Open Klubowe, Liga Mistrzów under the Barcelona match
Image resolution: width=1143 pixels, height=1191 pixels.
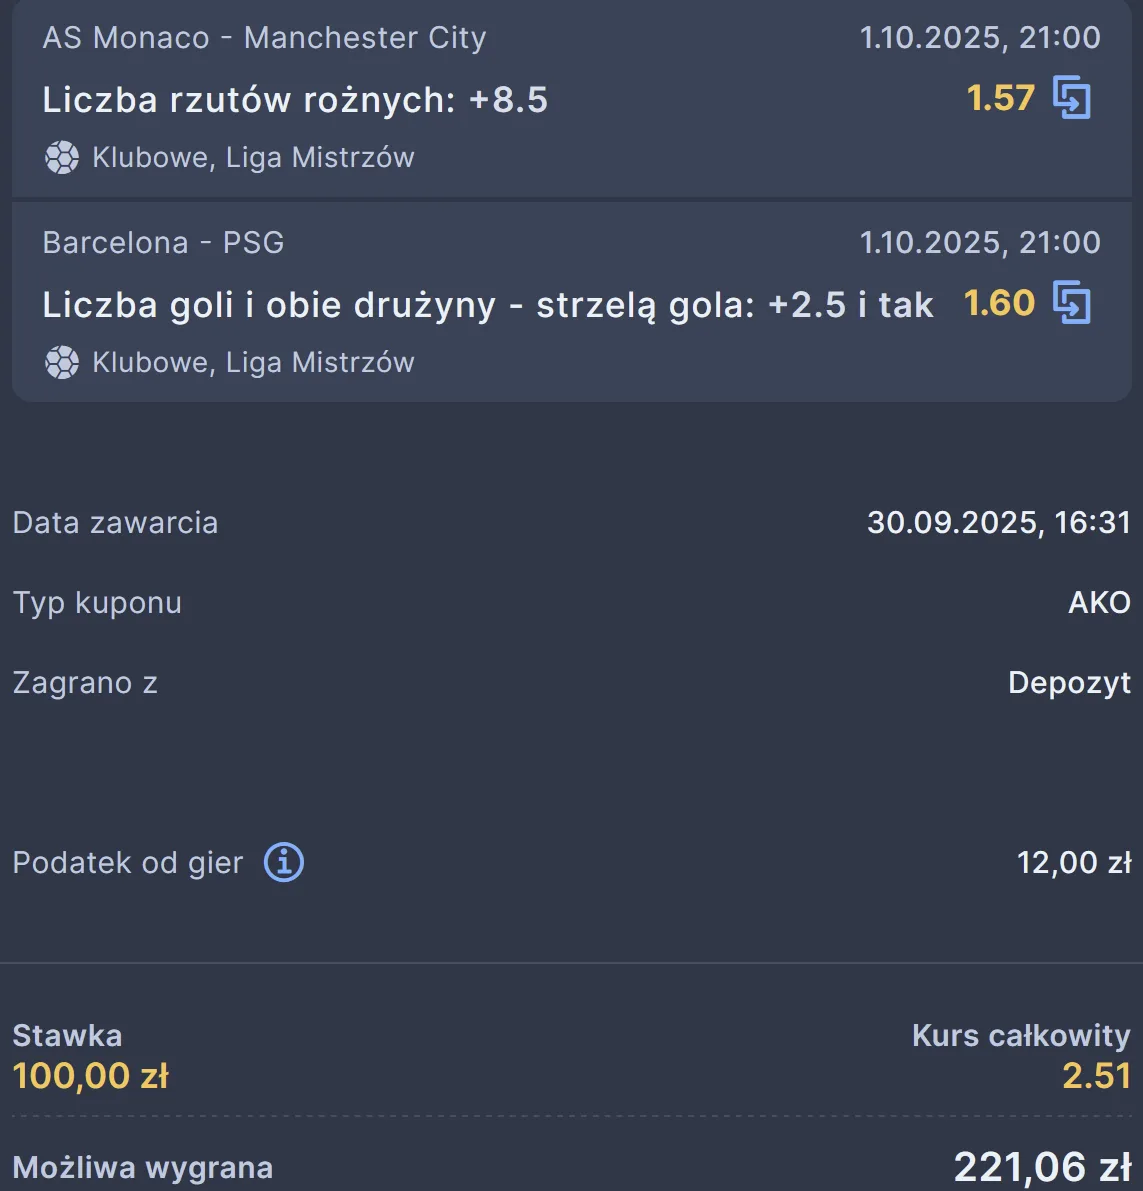(x=253, y=363)
